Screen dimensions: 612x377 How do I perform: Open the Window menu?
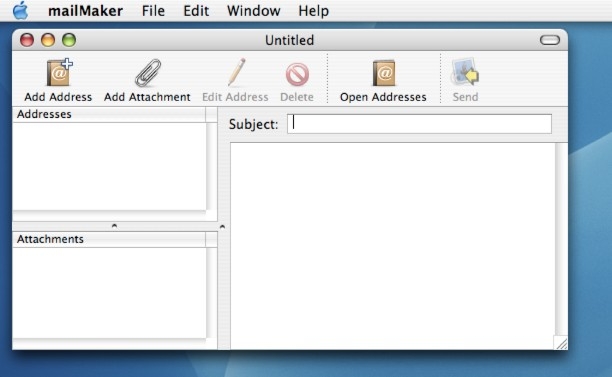(x=254, y=11)
